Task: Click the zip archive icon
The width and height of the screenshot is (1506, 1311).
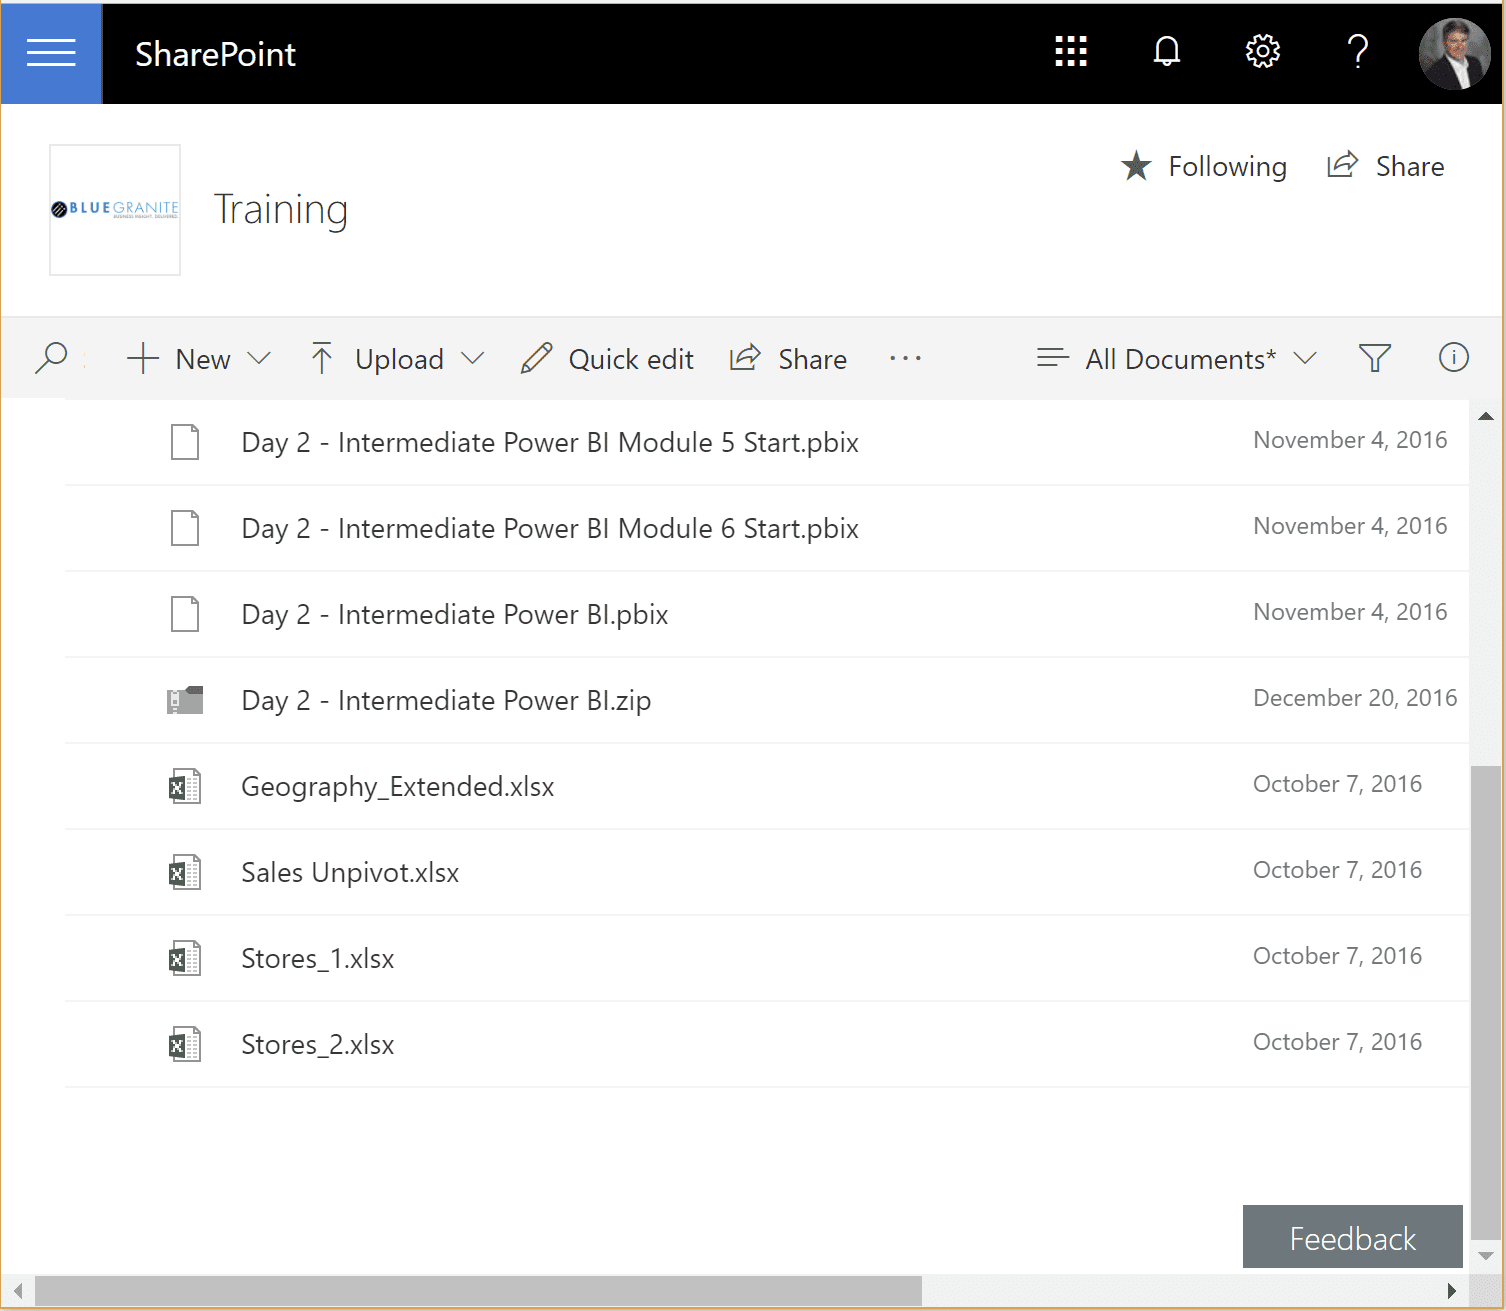Action: (x=185, y=700)
